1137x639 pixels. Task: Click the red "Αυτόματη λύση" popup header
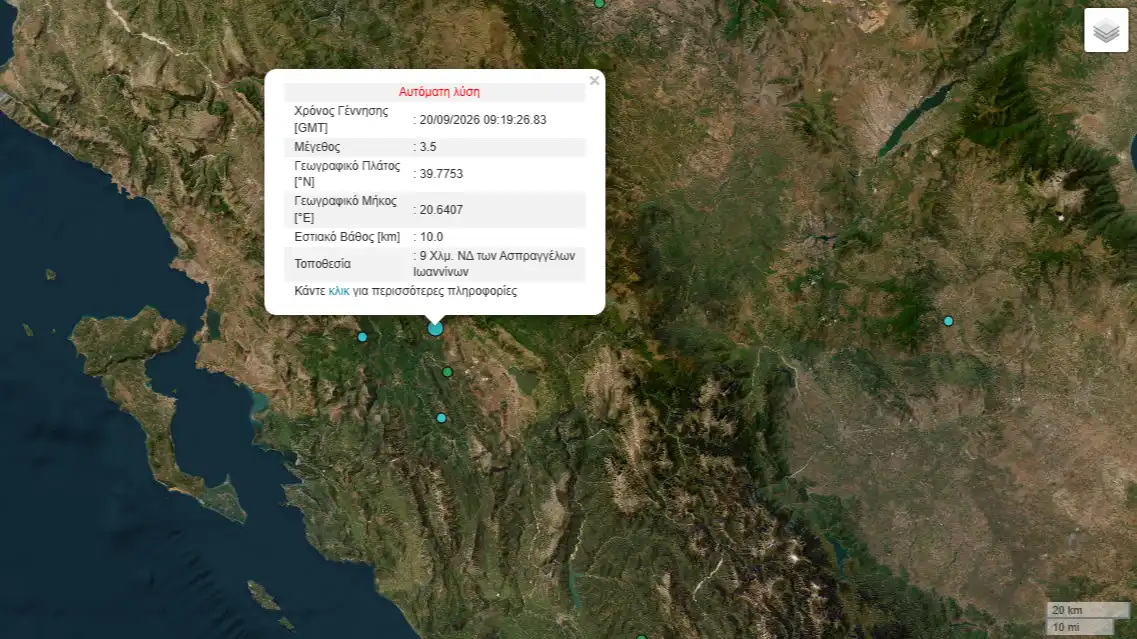(x=439, y=92)
